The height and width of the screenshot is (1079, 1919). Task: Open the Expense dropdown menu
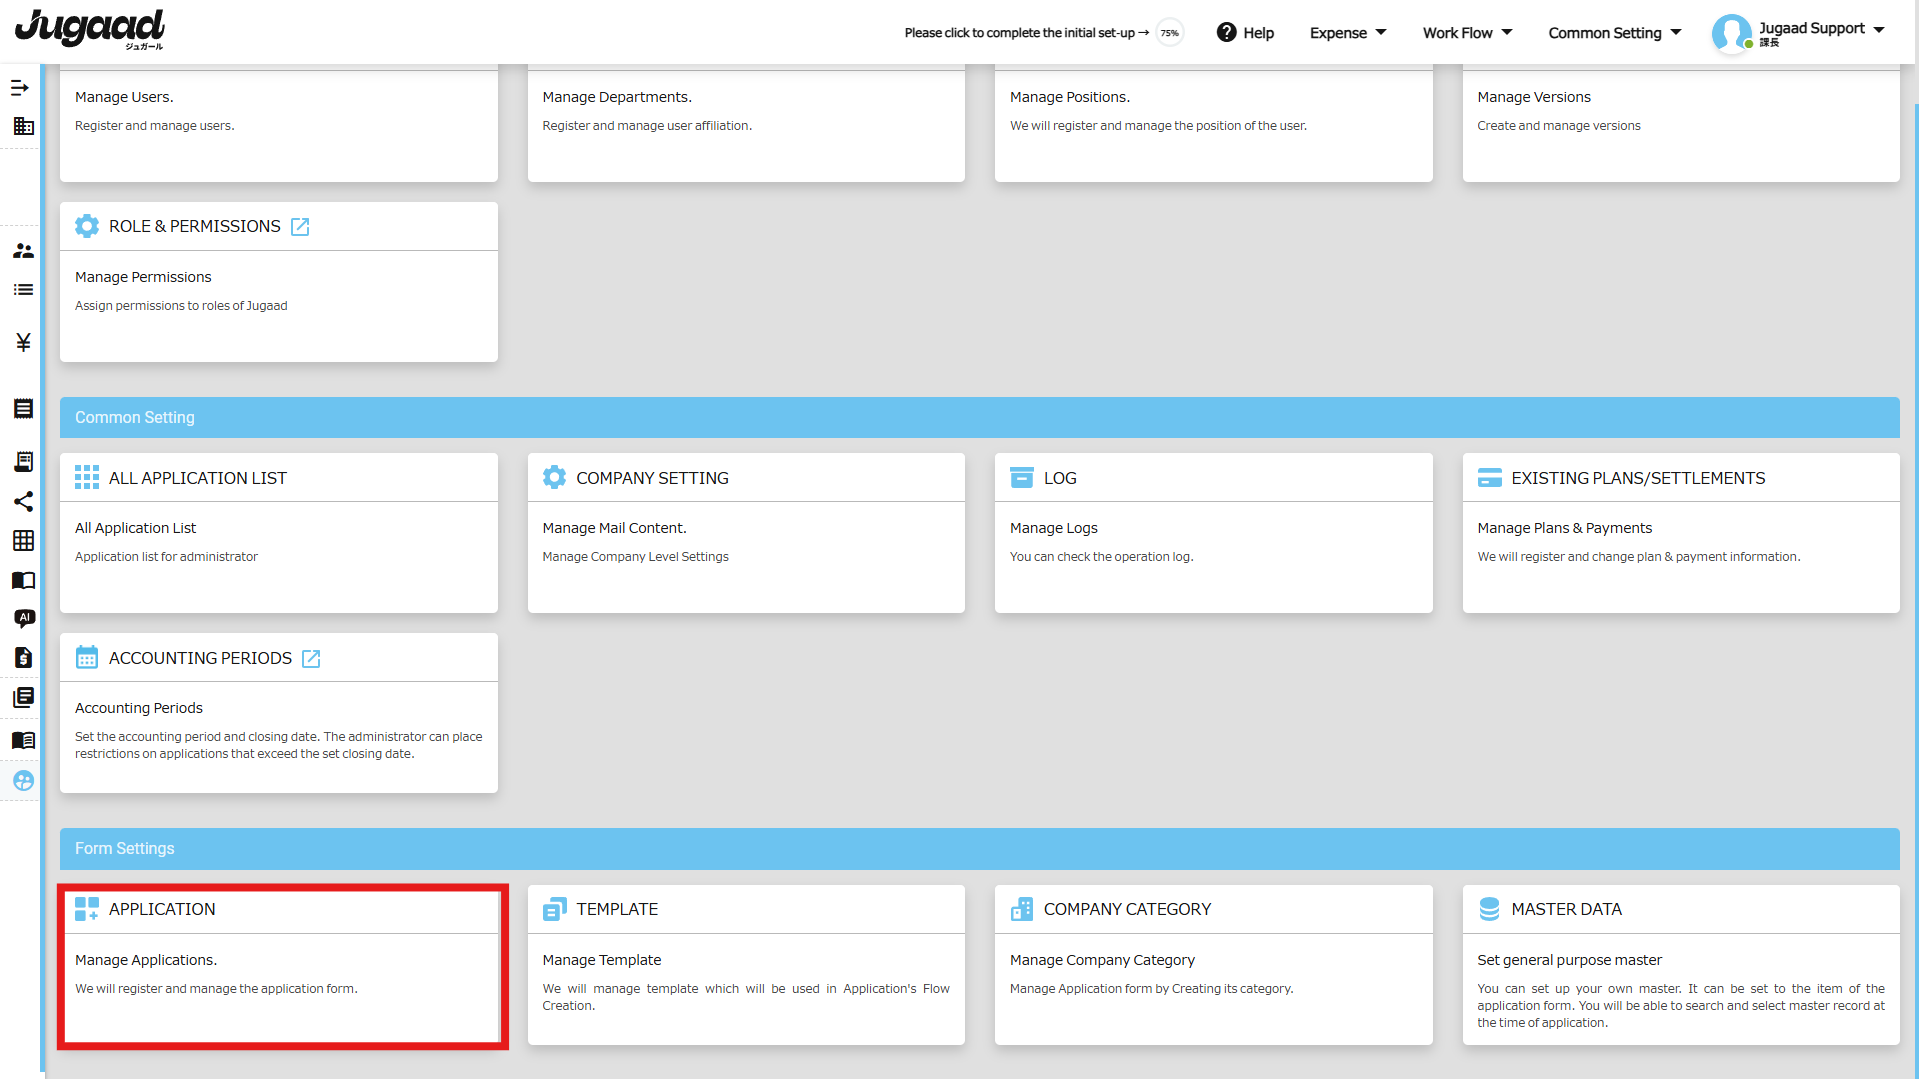(x=1348, y=33)
